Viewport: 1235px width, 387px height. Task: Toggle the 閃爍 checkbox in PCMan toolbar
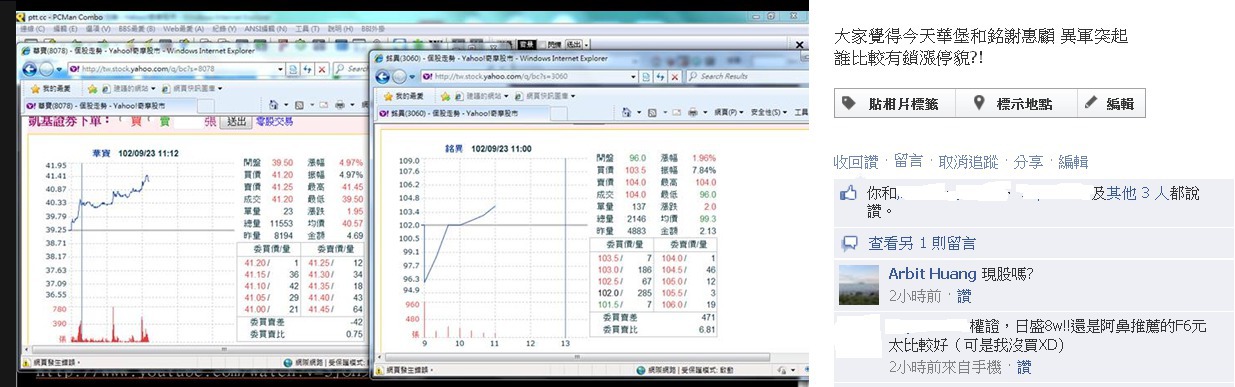coord(541,44)
